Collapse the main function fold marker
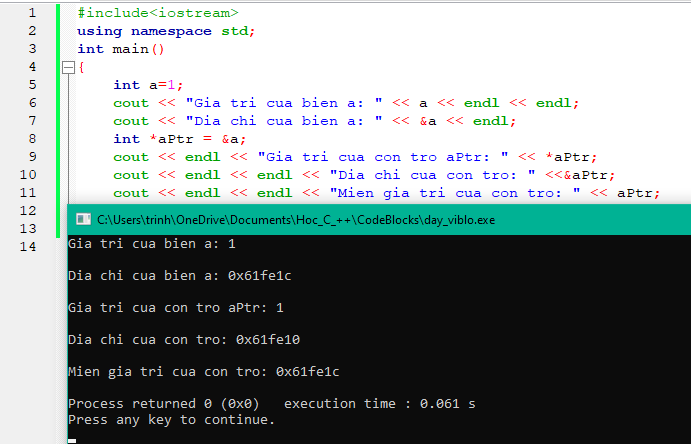 click(68, 68)
